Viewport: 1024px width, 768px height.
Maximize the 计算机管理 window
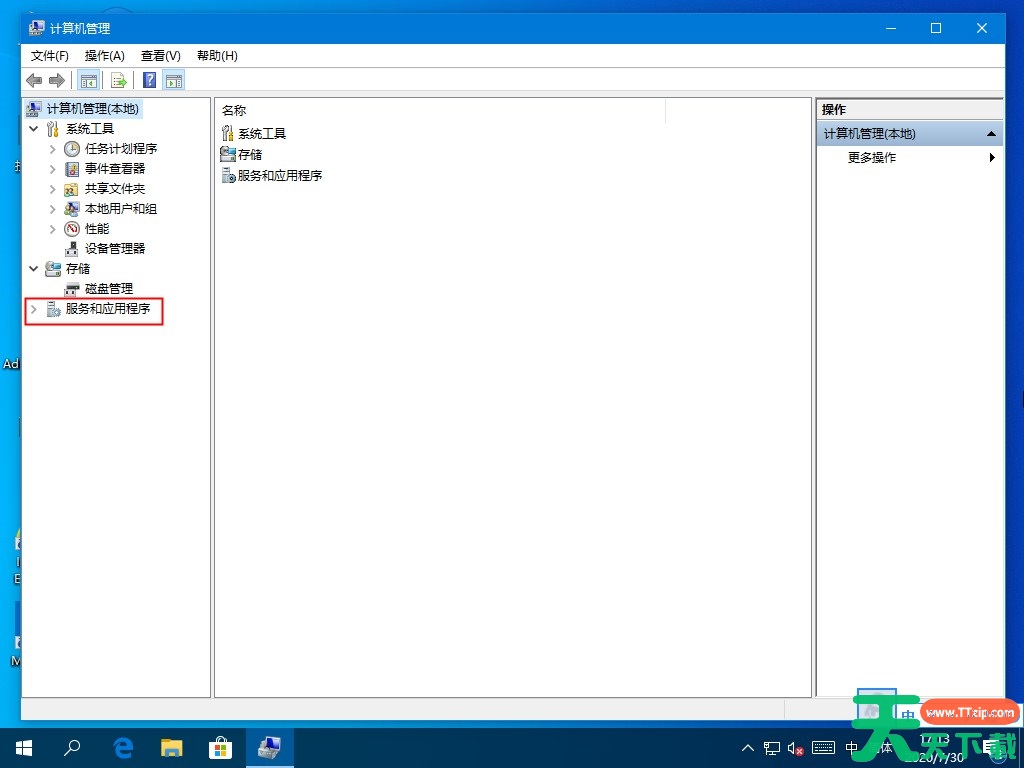pos(936,28)
